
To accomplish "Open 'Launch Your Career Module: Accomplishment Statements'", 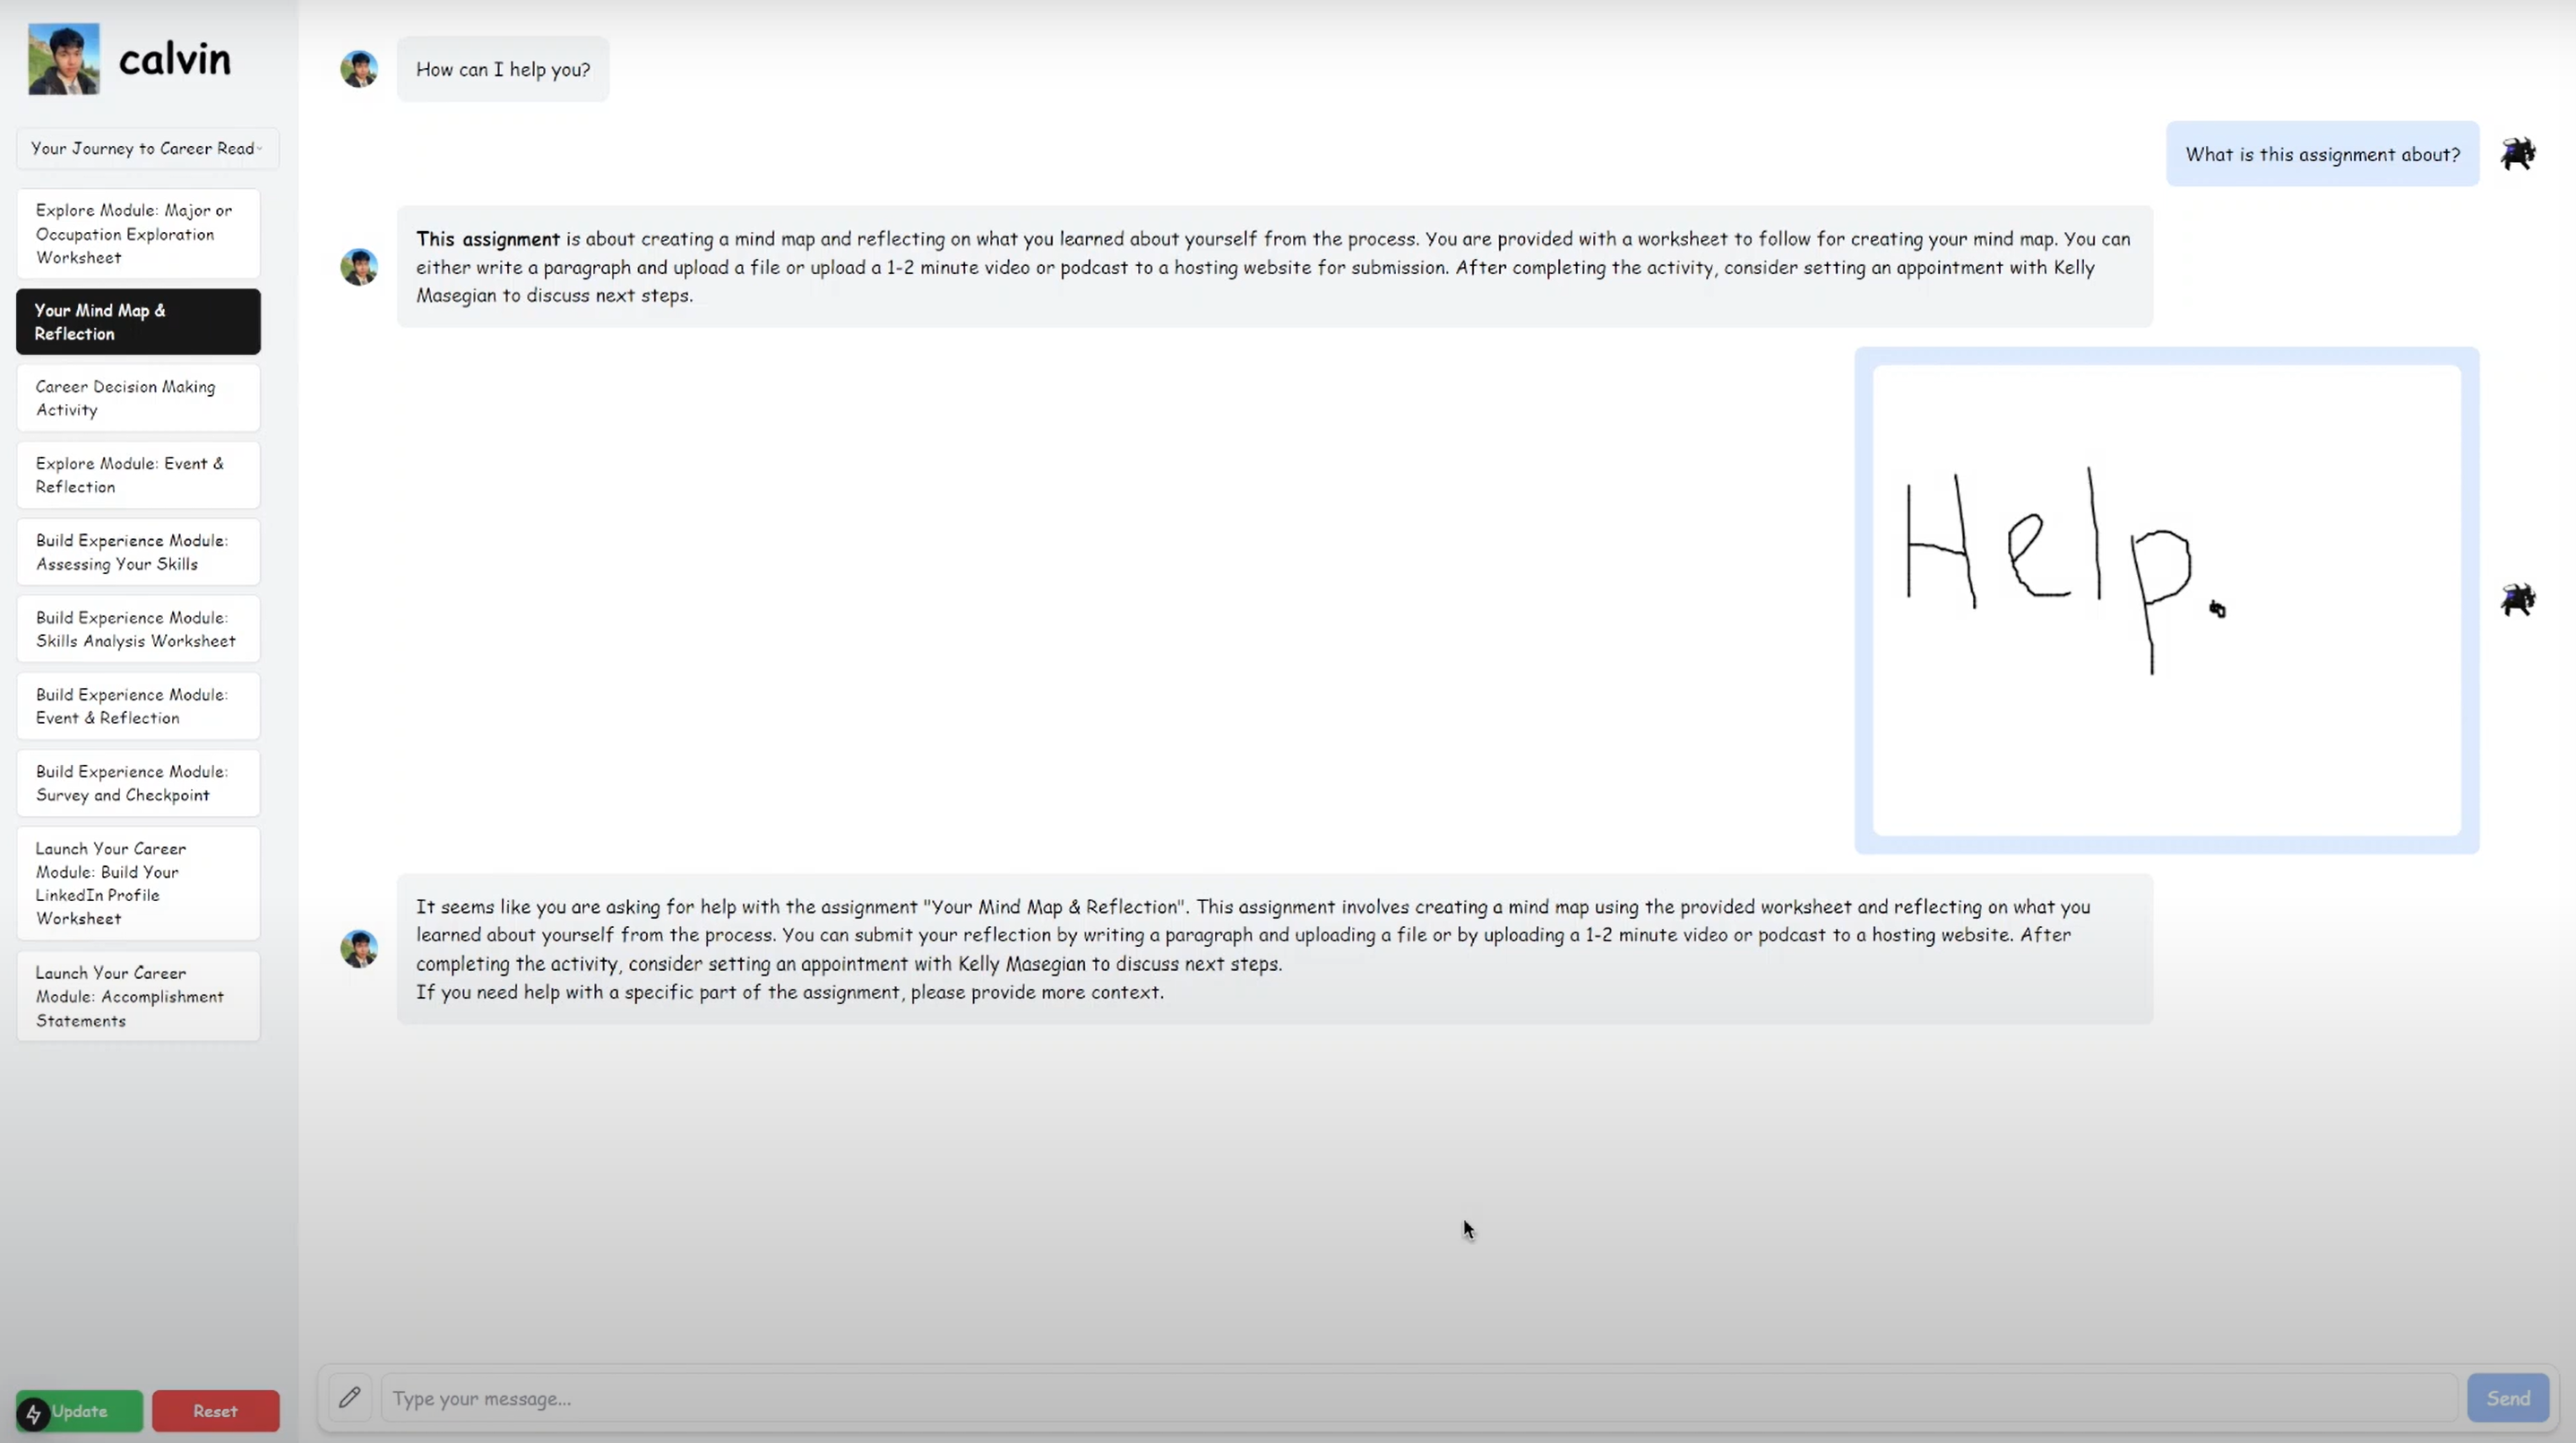I will [138, 996].
